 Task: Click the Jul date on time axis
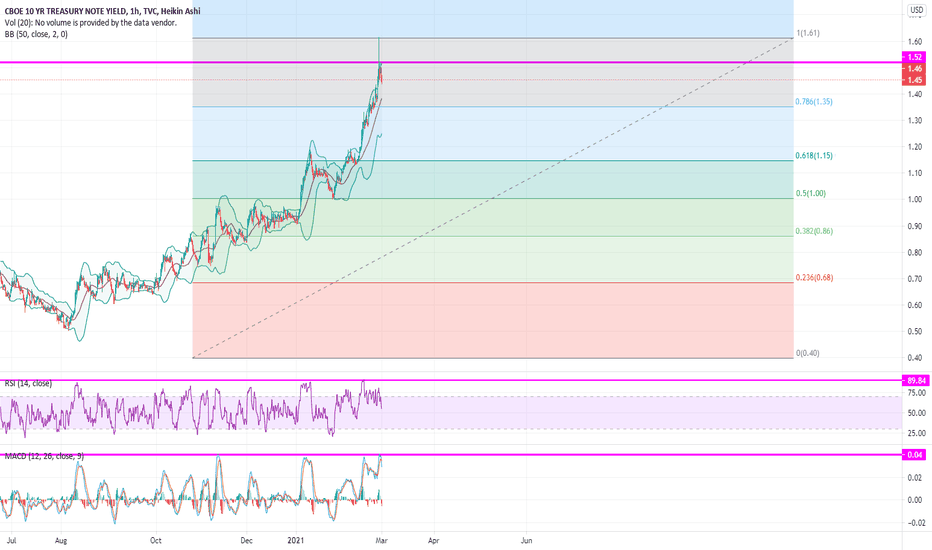[x=11, y=540]
